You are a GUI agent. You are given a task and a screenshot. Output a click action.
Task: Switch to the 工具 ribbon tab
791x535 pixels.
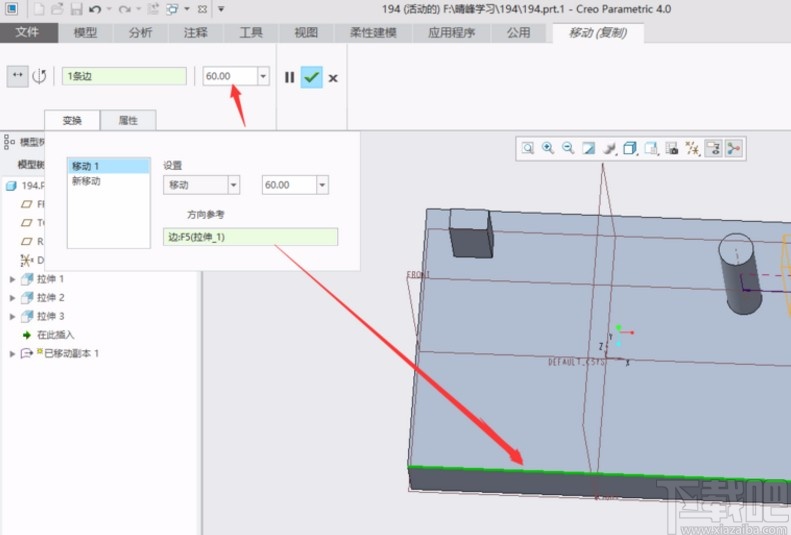251,33
